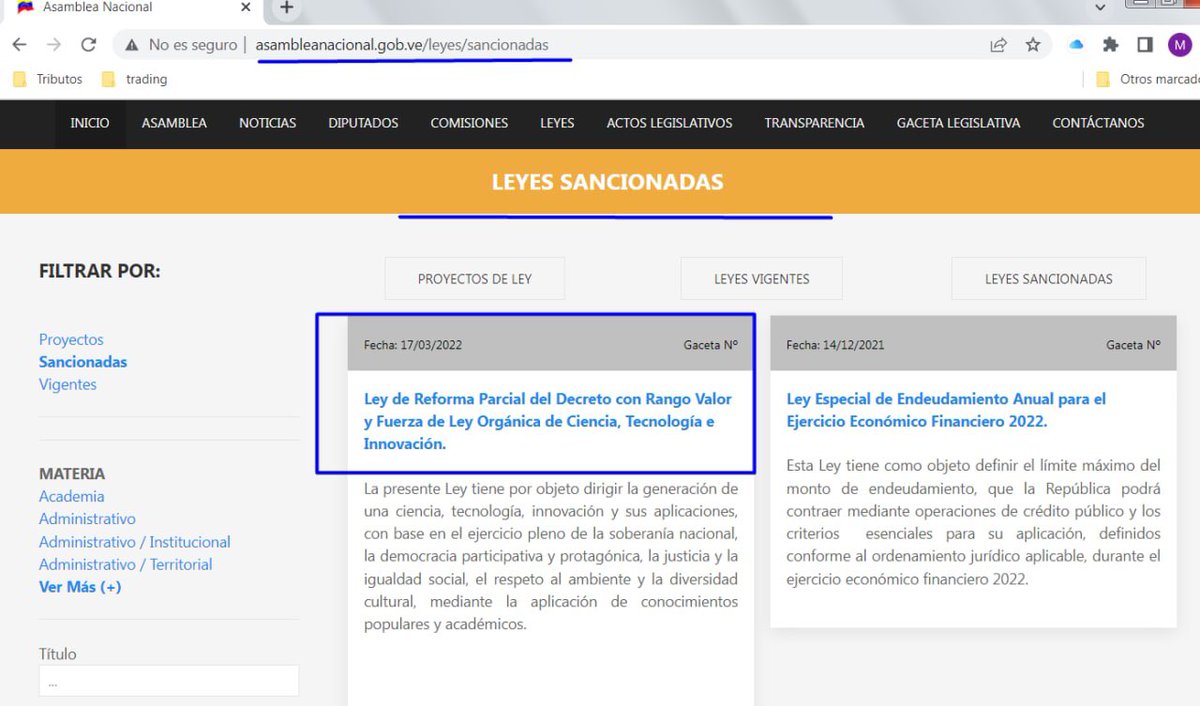
Task: Open the CONTÁCTANOS menu item
Action: pyautogui.click(x=1098, y=123)
